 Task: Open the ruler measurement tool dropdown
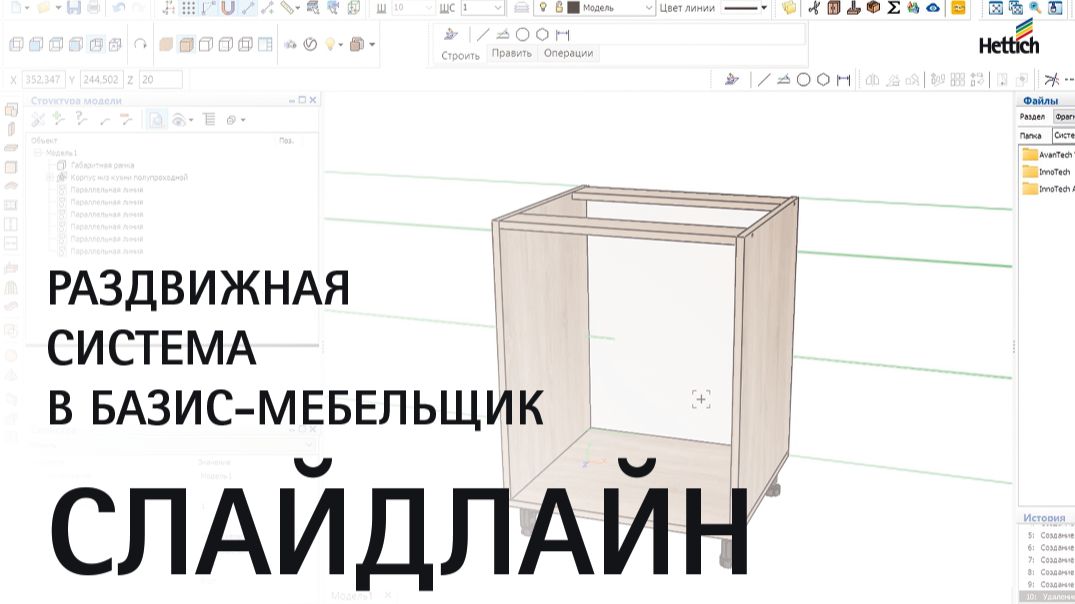(x=298, y=8)
